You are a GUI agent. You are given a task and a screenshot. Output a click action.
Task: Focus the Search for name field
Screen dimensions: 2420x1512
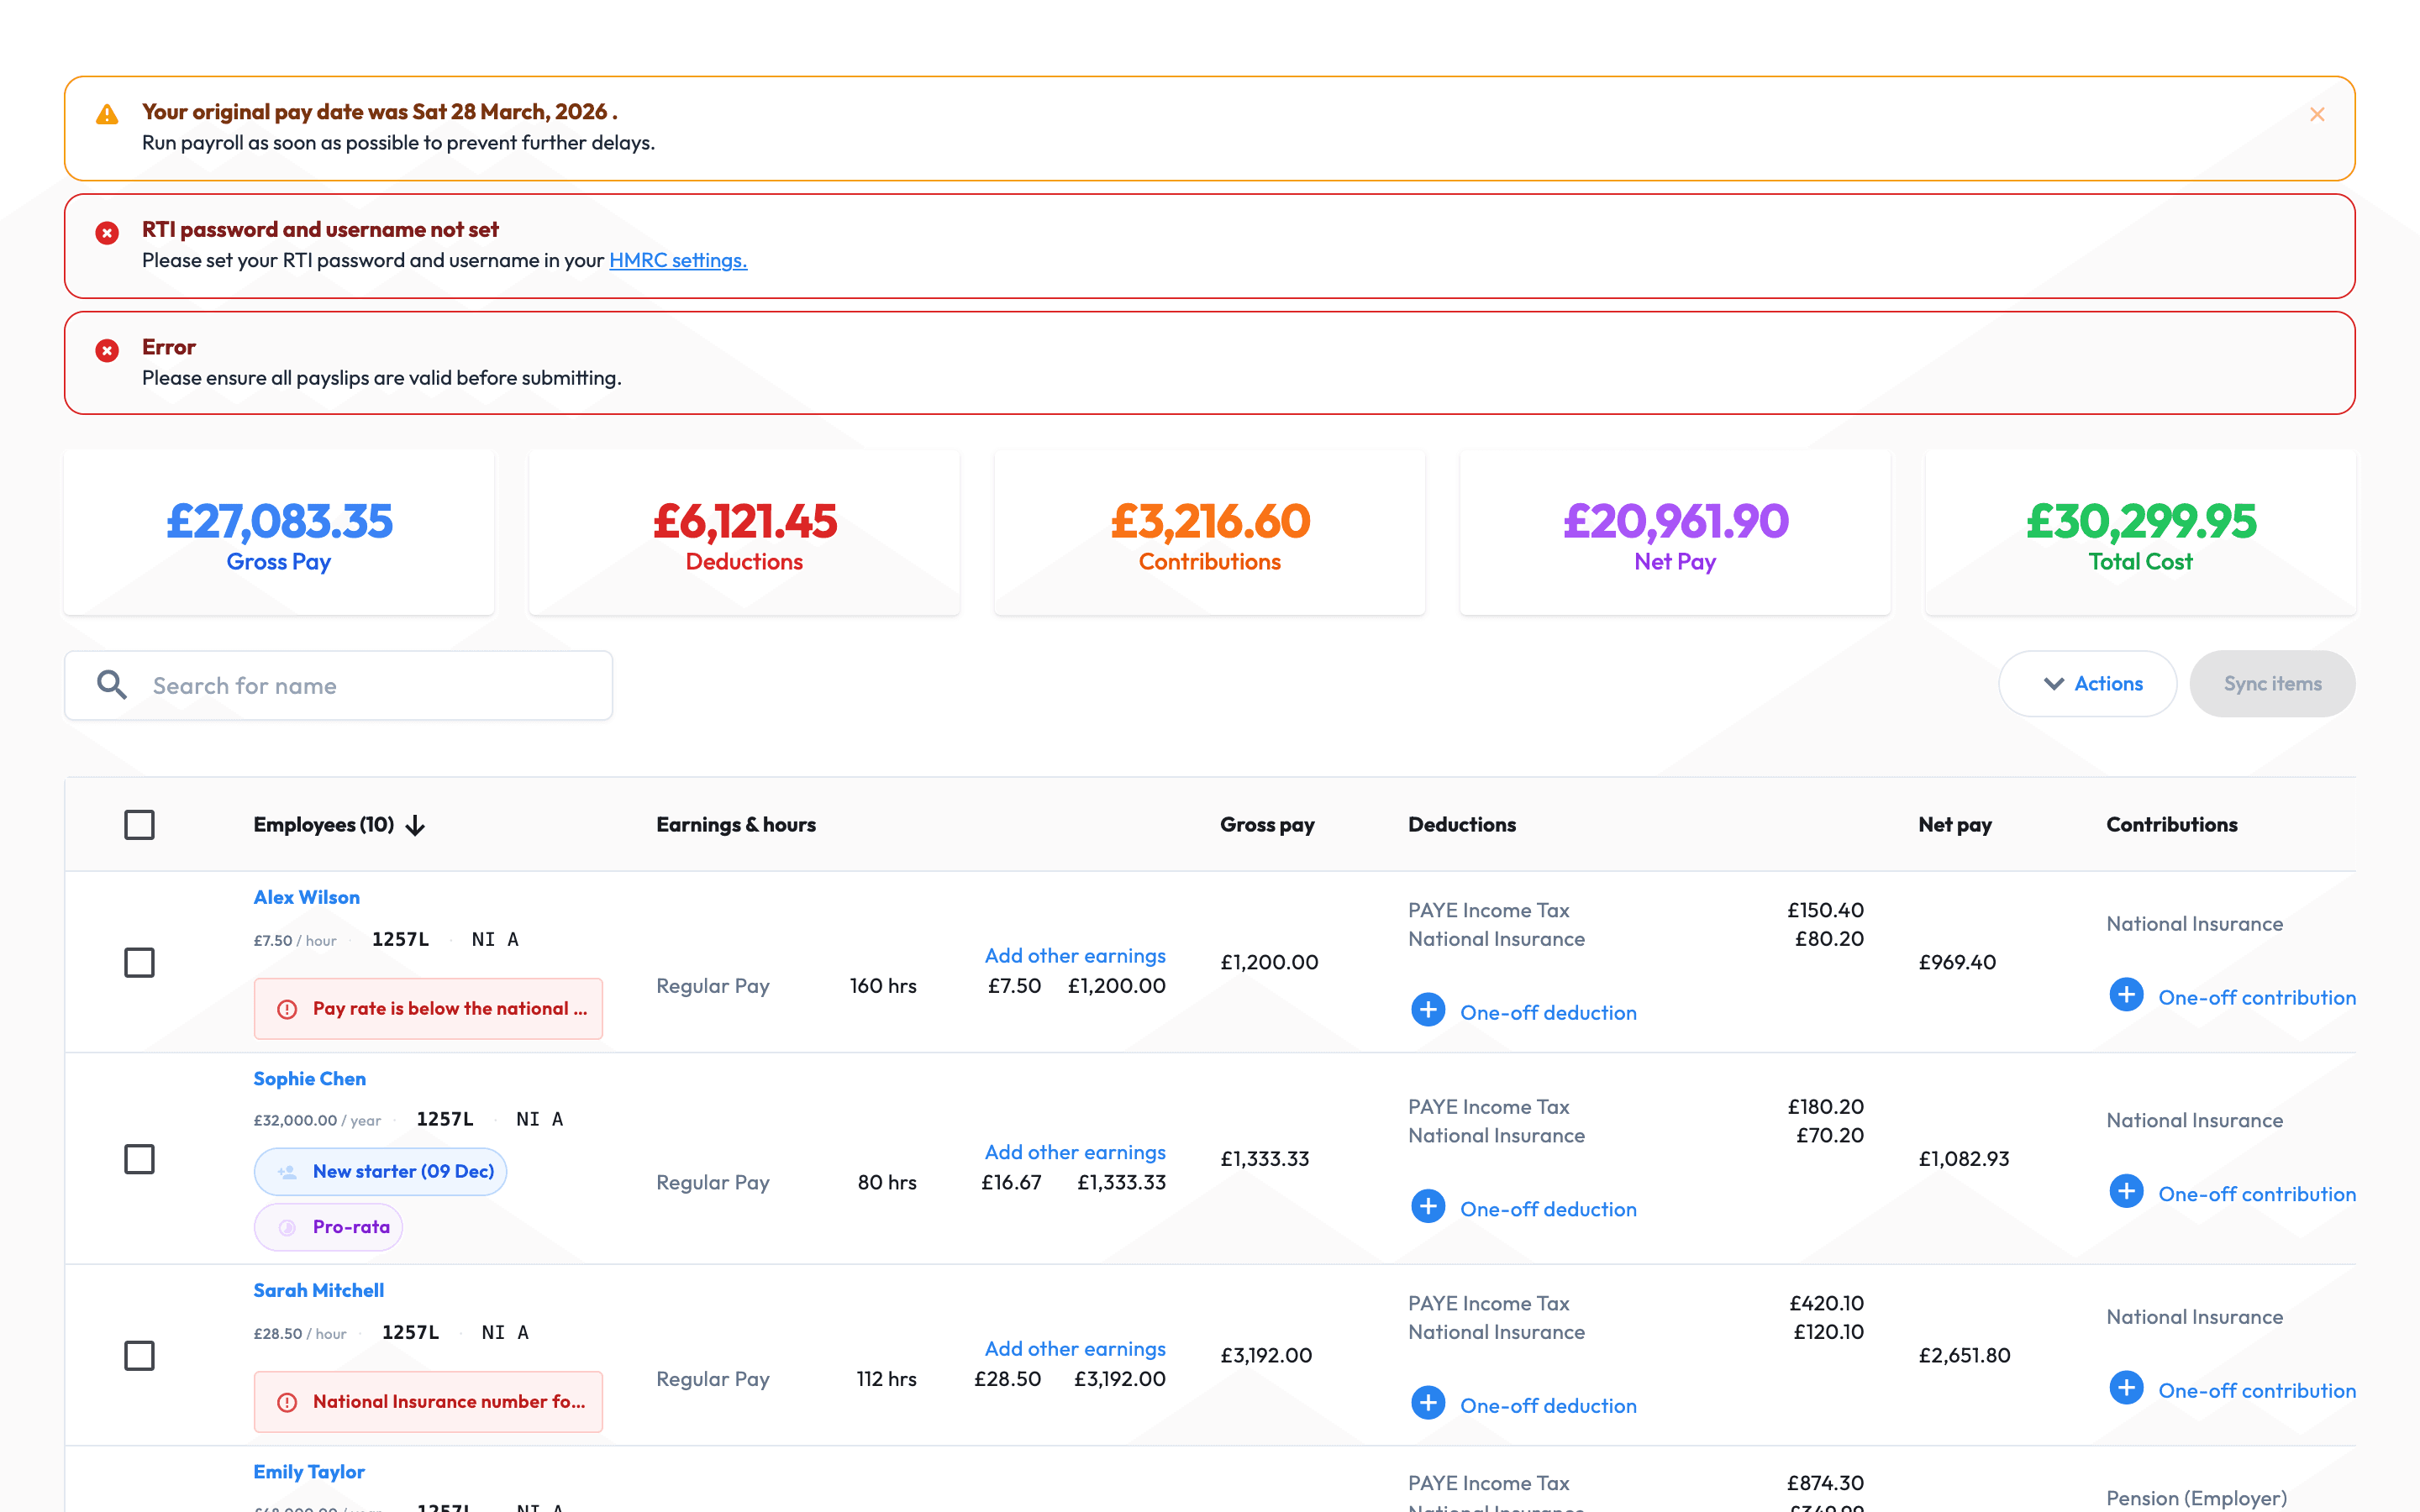pos(339,685)
